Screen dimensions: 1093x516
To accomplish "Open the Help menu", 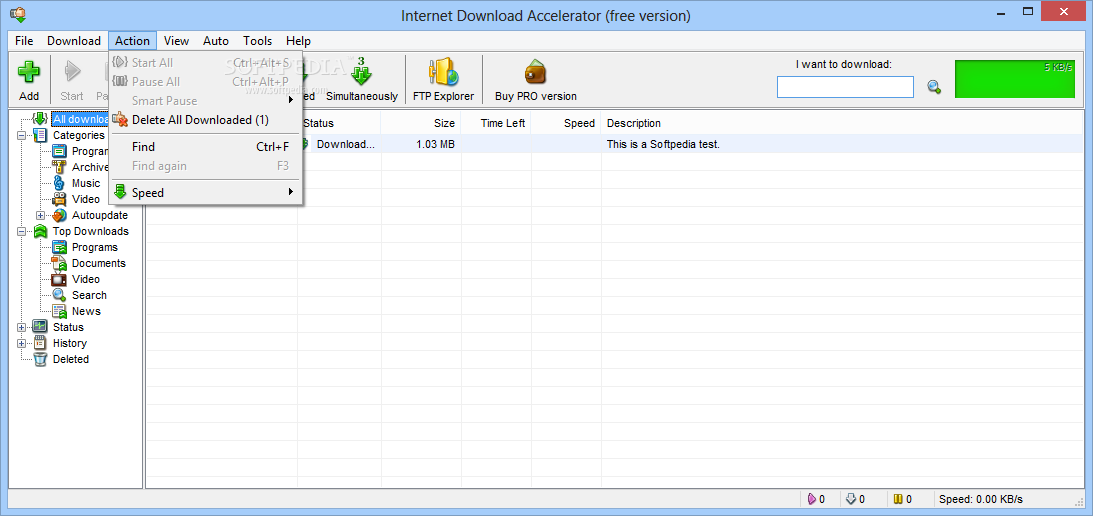I will 298,40.
